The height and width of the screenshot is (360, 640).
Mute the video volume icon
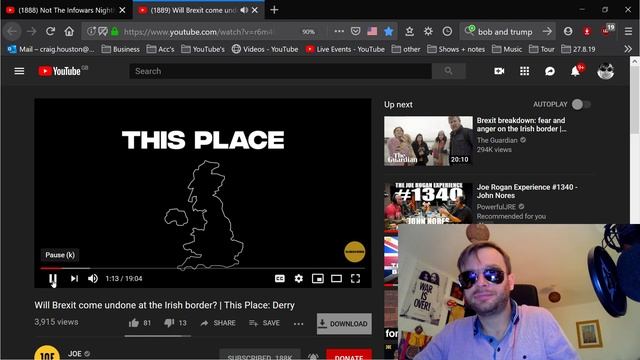pyautogui.click(x=93, y=278)
